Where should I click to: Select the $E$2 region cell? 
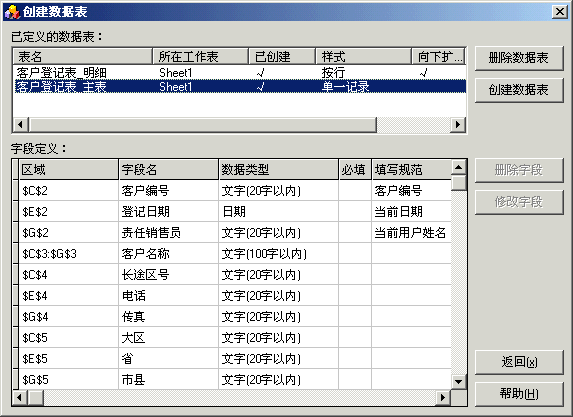click(x=69, y=212)
